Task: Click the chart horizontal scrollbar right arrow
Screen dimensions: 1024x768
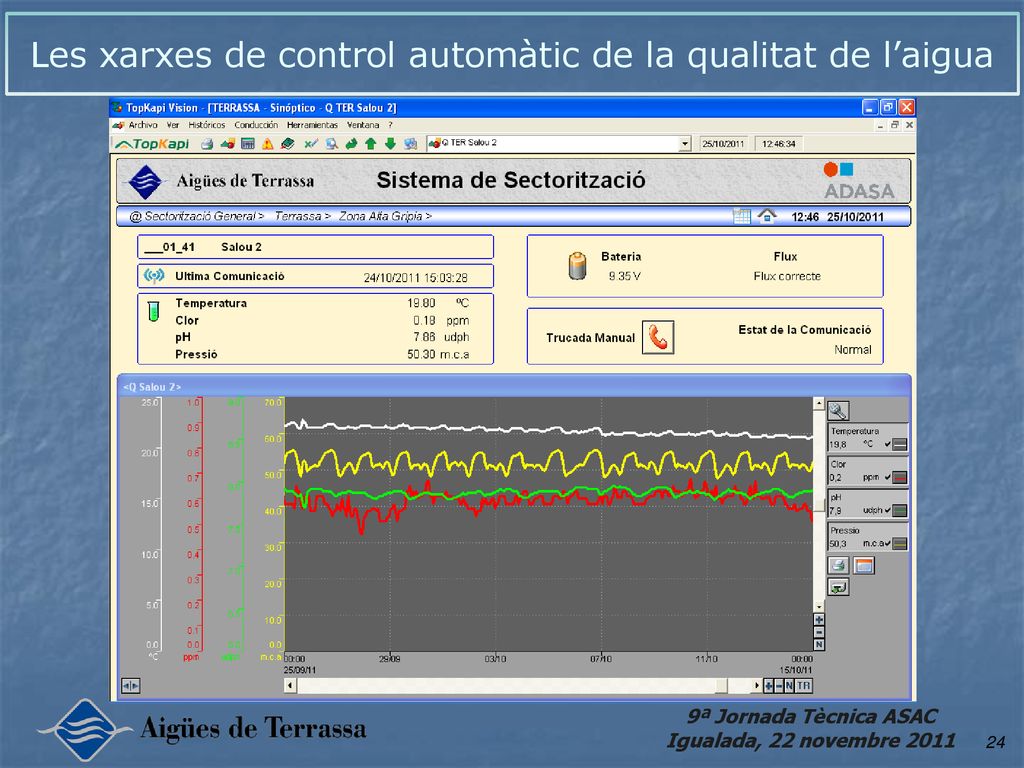Action: pyautogui.click(x=757, y=686)
